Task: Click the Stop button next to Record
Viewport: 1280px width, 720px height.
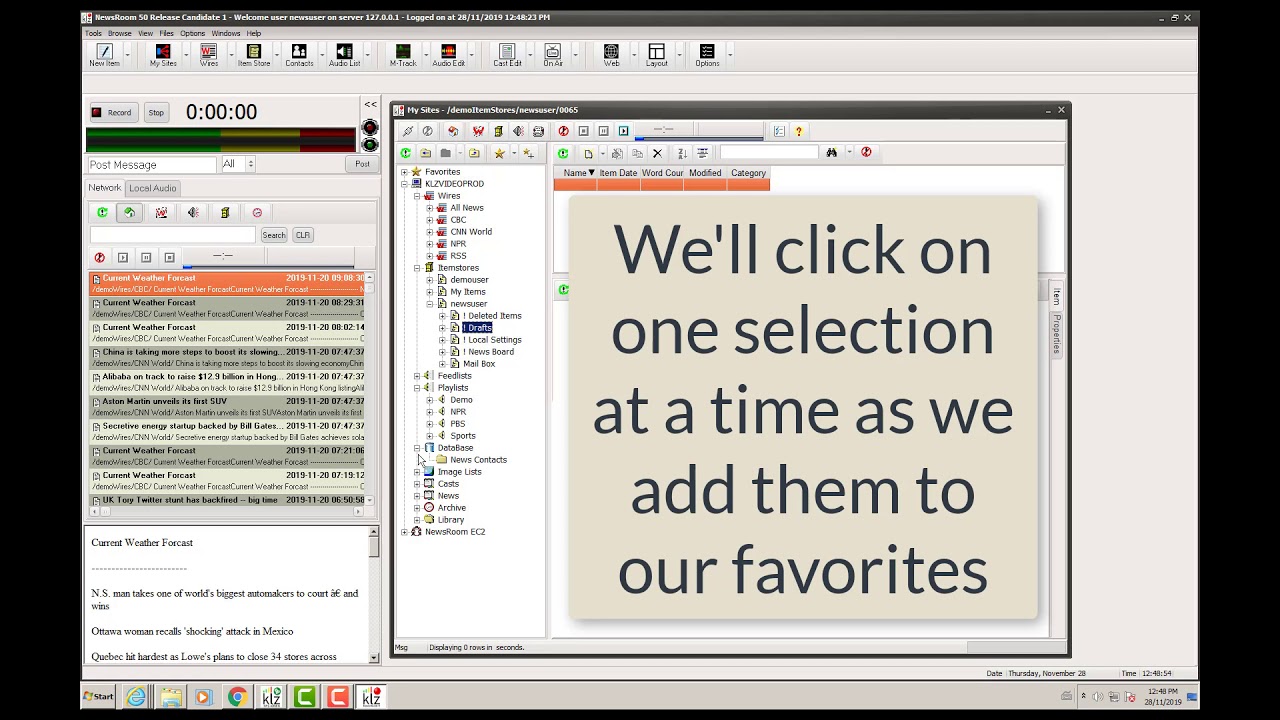Action: [x=156, y=113]
